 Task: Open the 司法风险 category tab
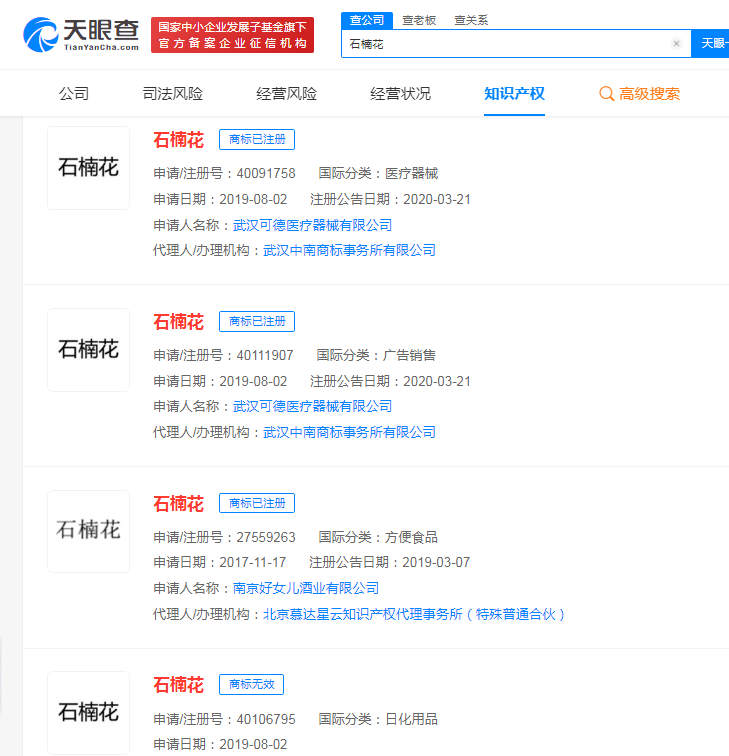coord(173,94)
